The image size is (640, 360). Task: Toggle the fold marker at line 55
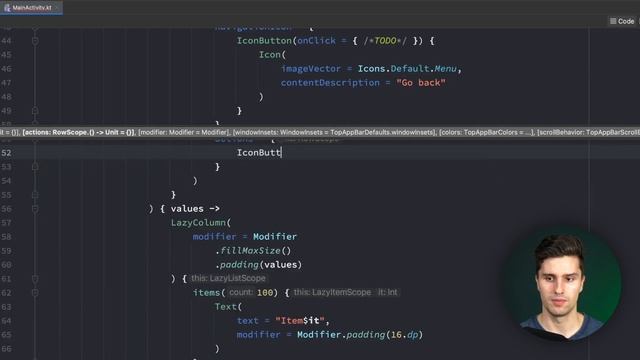coord(35,195)
